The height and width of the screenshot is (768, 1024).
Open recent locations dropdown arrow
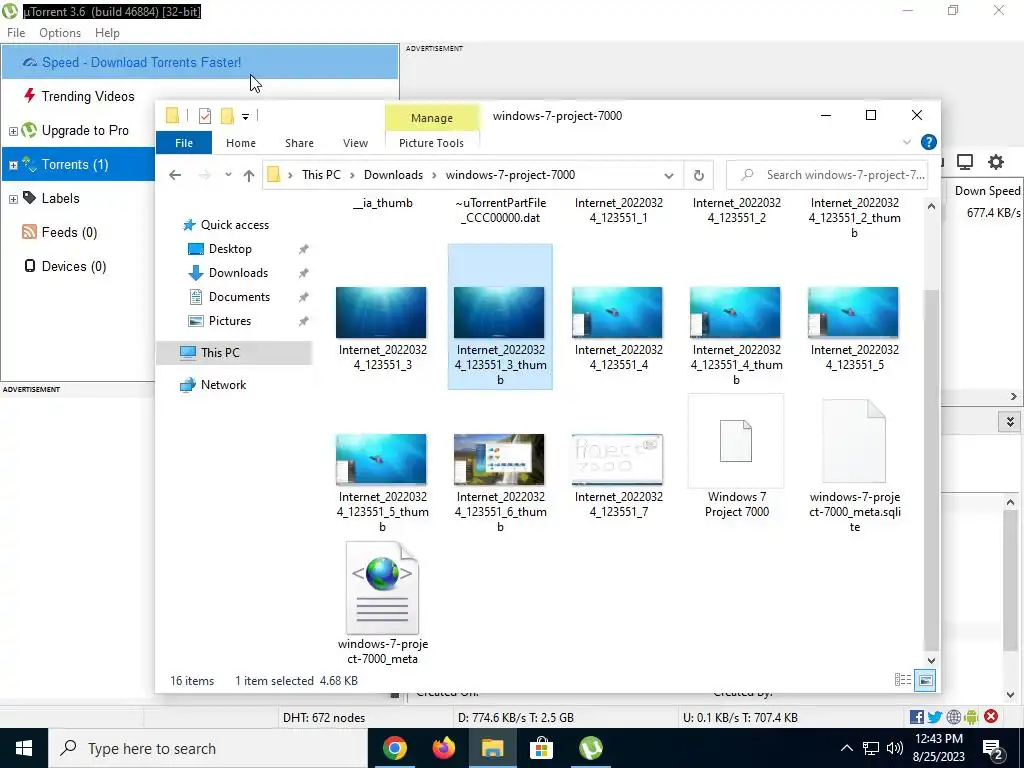click(228, 175)
